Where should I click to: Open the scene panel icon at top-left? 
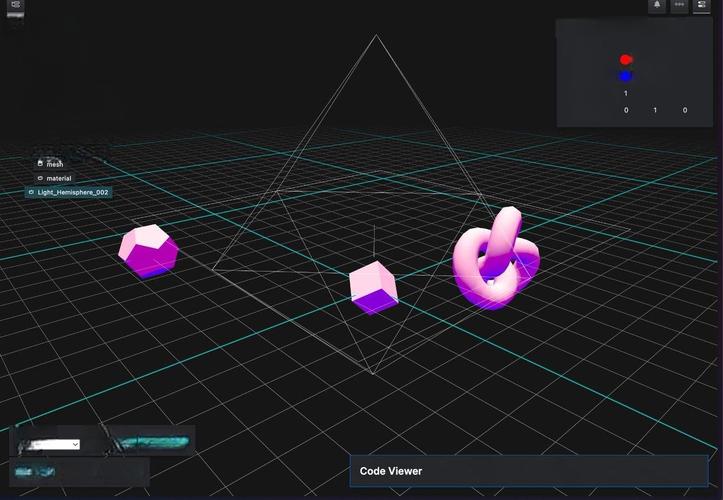(x=16, y=5)
